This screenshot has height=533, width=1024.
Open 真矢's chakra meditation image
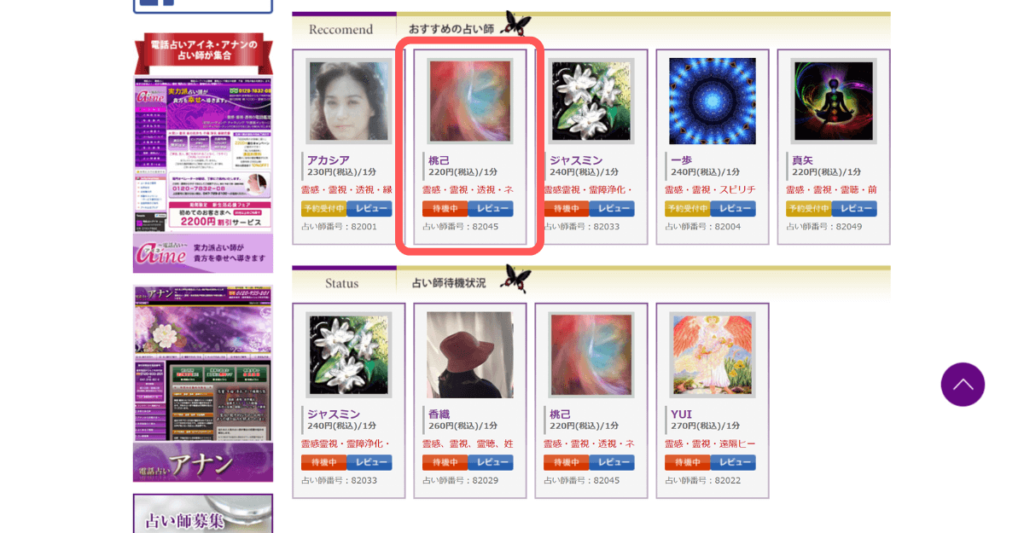tap(833, 101)
